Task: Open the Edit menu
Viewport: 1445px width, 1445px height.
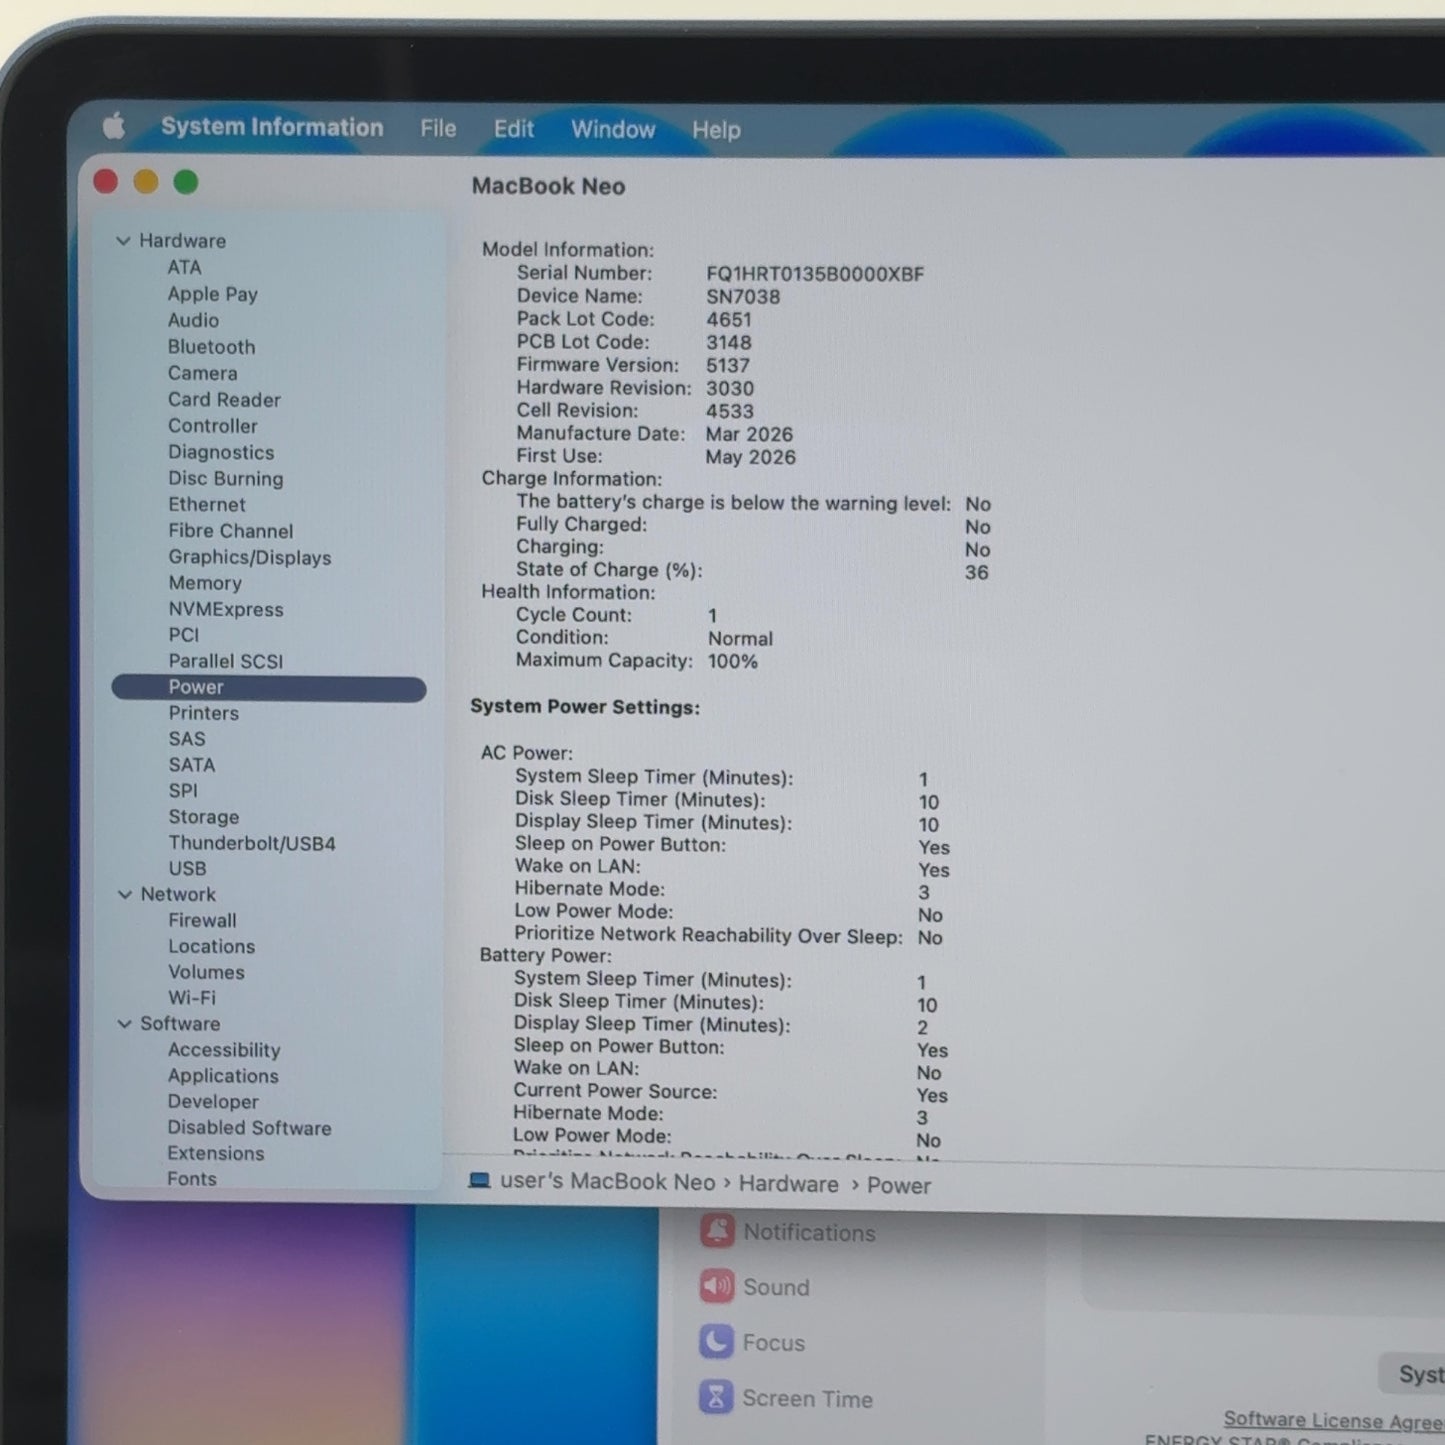Action: tap(514, 129)
